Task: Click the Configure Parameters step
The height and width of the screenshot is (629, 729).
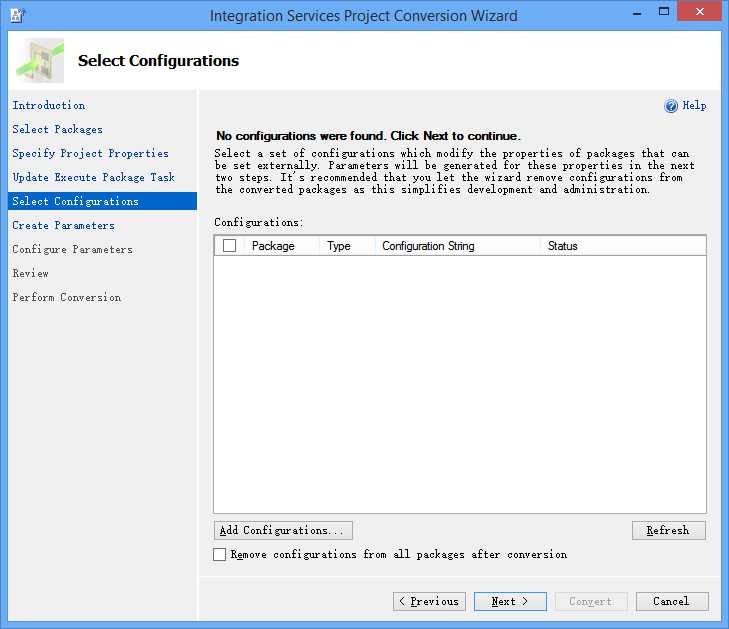Action: [x=73, y=249]
